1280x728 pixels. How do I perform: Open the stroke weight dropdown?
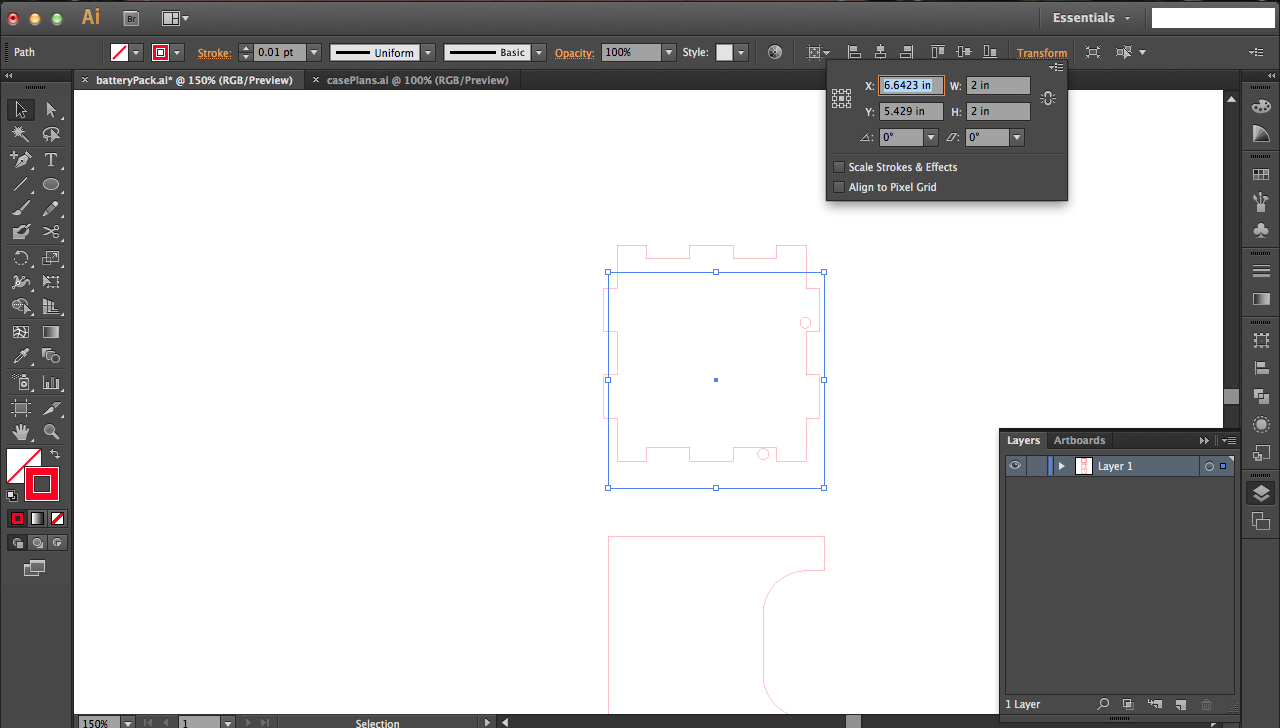pos(314,52)
